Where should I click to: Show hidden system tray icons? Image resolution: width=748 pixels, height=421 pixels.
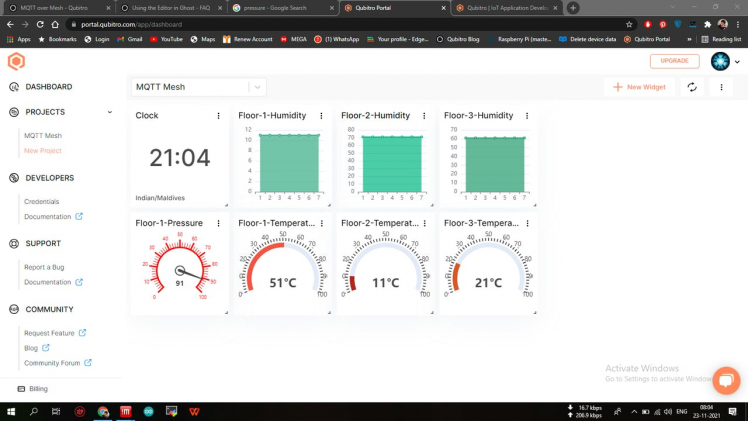(634, 411)
